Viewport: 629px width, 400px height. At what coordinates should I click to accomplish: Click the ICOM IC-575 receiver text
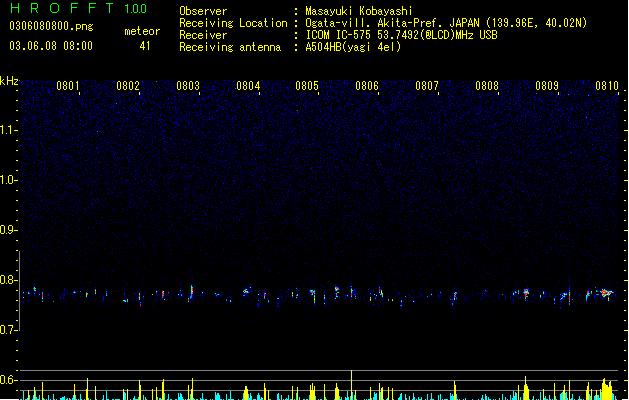401,35
